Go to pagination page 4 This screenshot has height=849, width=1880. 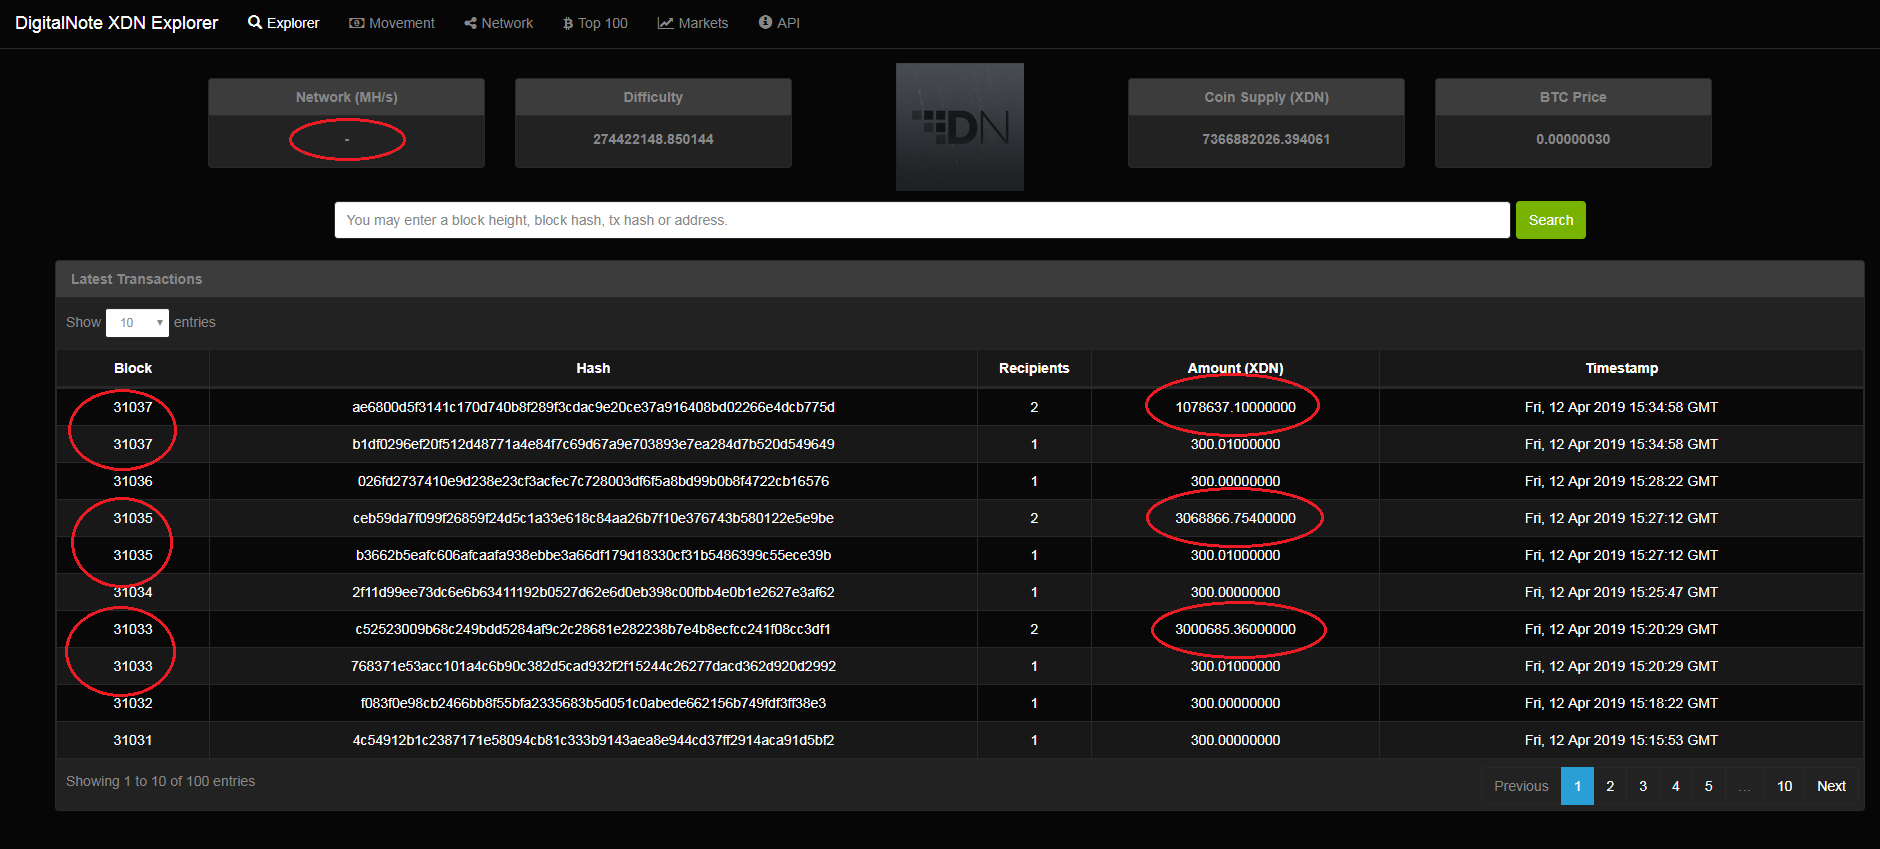(1675, 786)
